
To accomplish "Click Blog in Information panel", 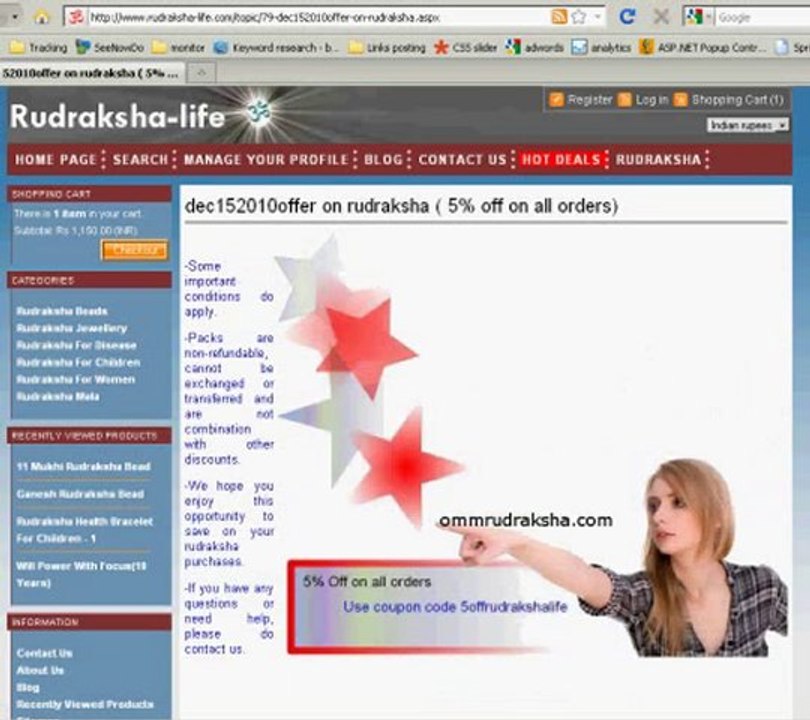I will (x=28, y=687).
